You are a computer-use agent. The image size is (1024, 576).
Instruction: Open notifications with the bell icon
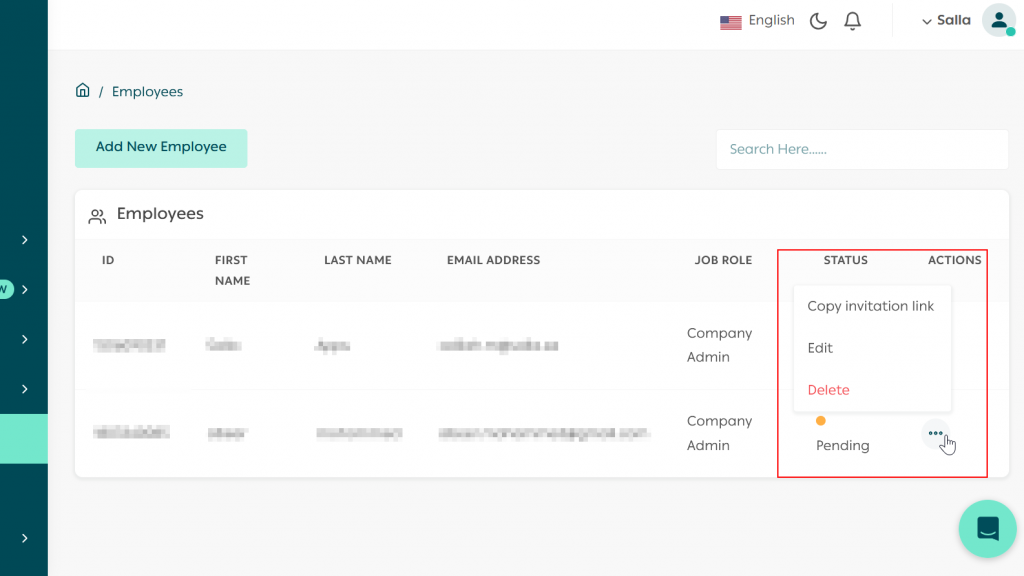coord(853,21)
